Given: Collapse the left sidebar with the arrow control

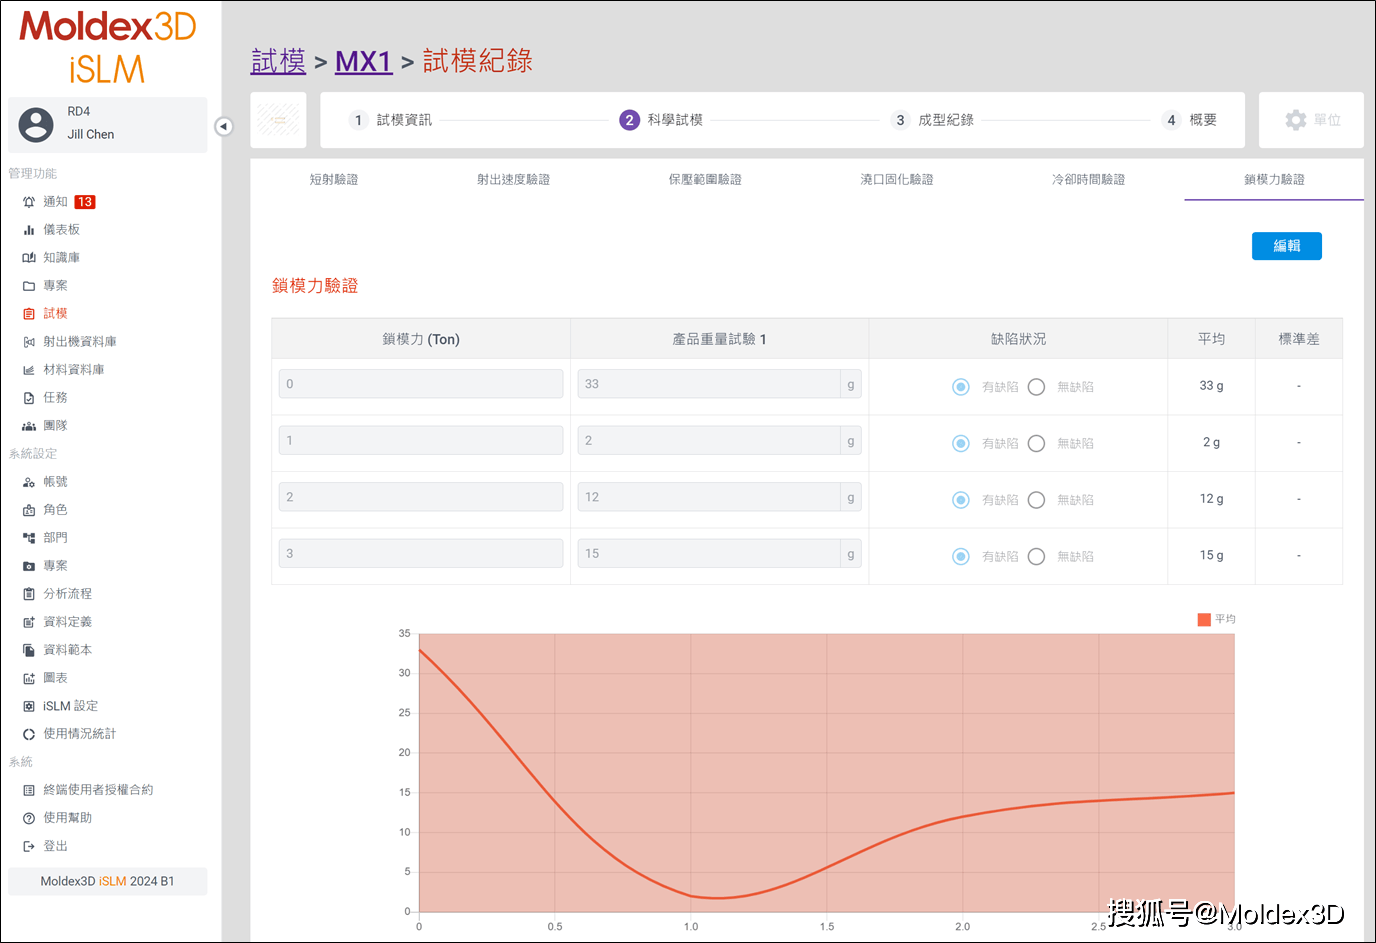Looking at the screenshot, I should (x=222, y=127).
